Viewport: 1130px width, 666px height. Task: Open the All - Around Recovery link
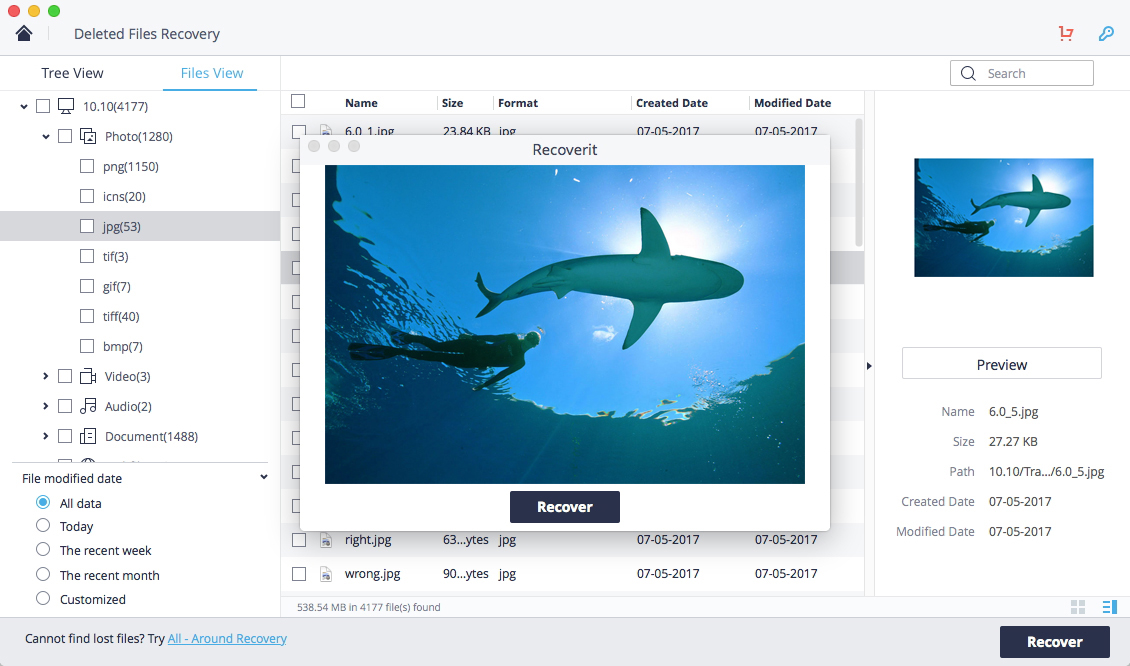pyautogui.click(x=227, y=638)
